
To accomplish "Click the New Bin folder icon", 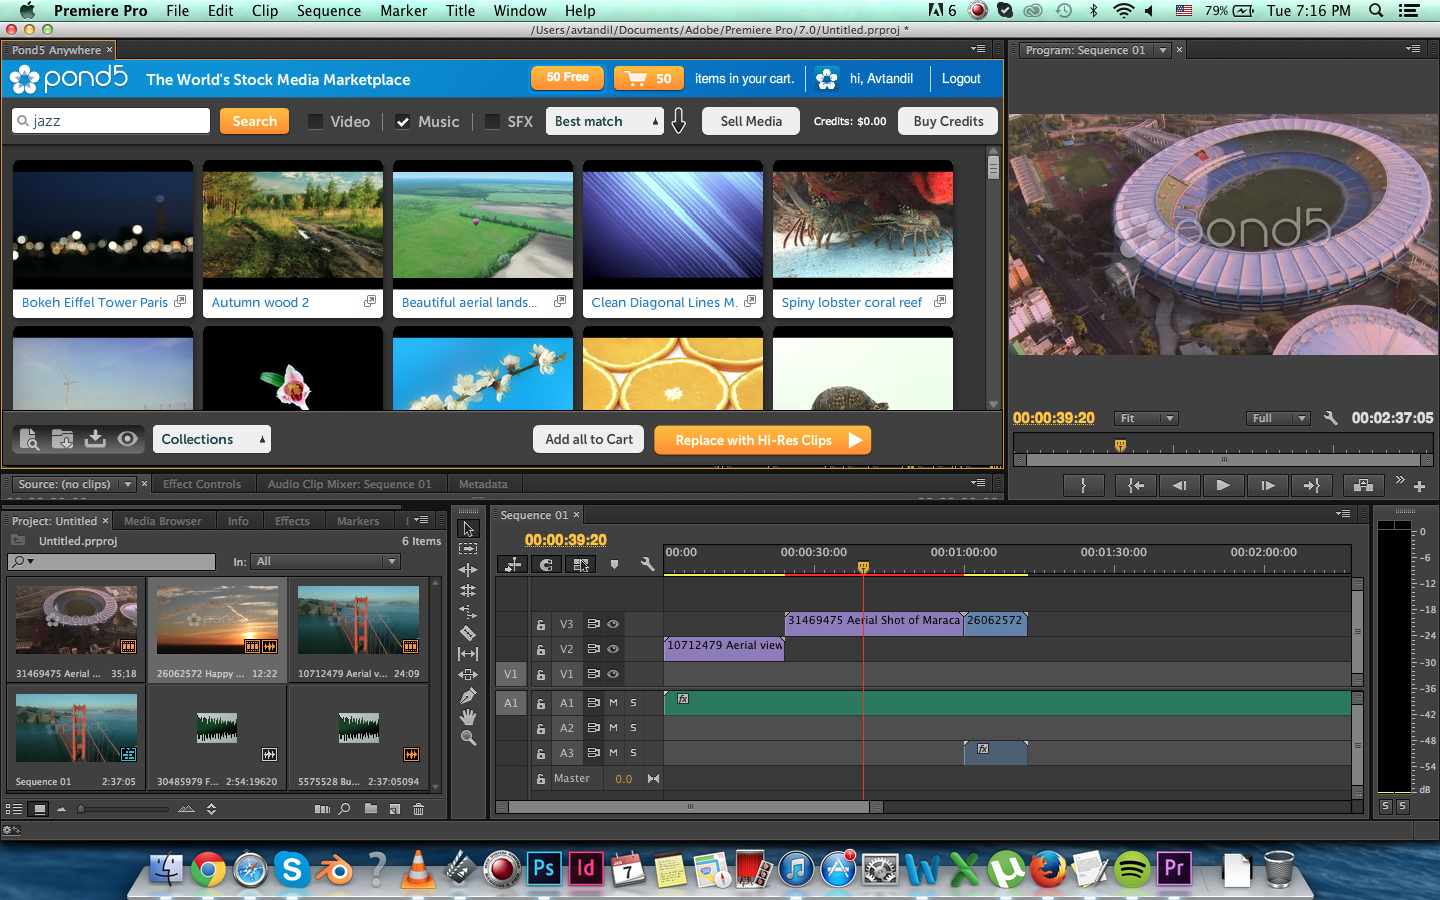I will click(371, 809).
